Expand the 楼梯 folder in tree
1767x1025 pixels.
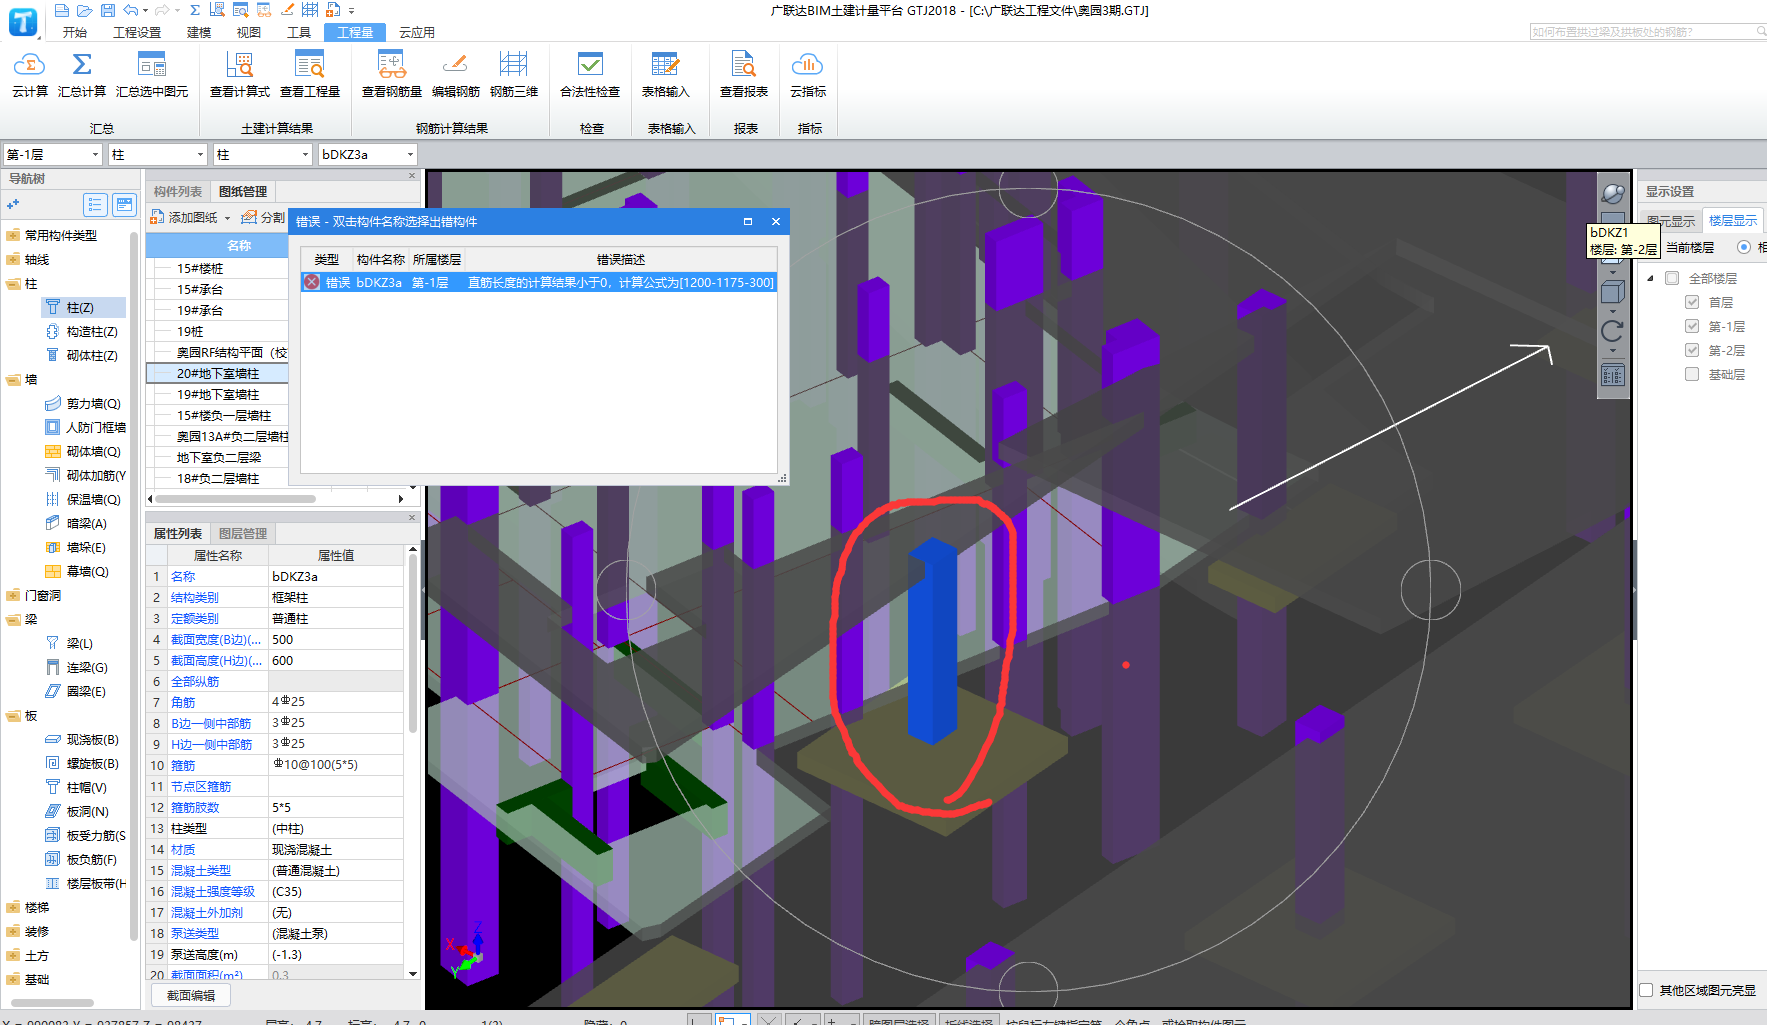pos(13,908)
